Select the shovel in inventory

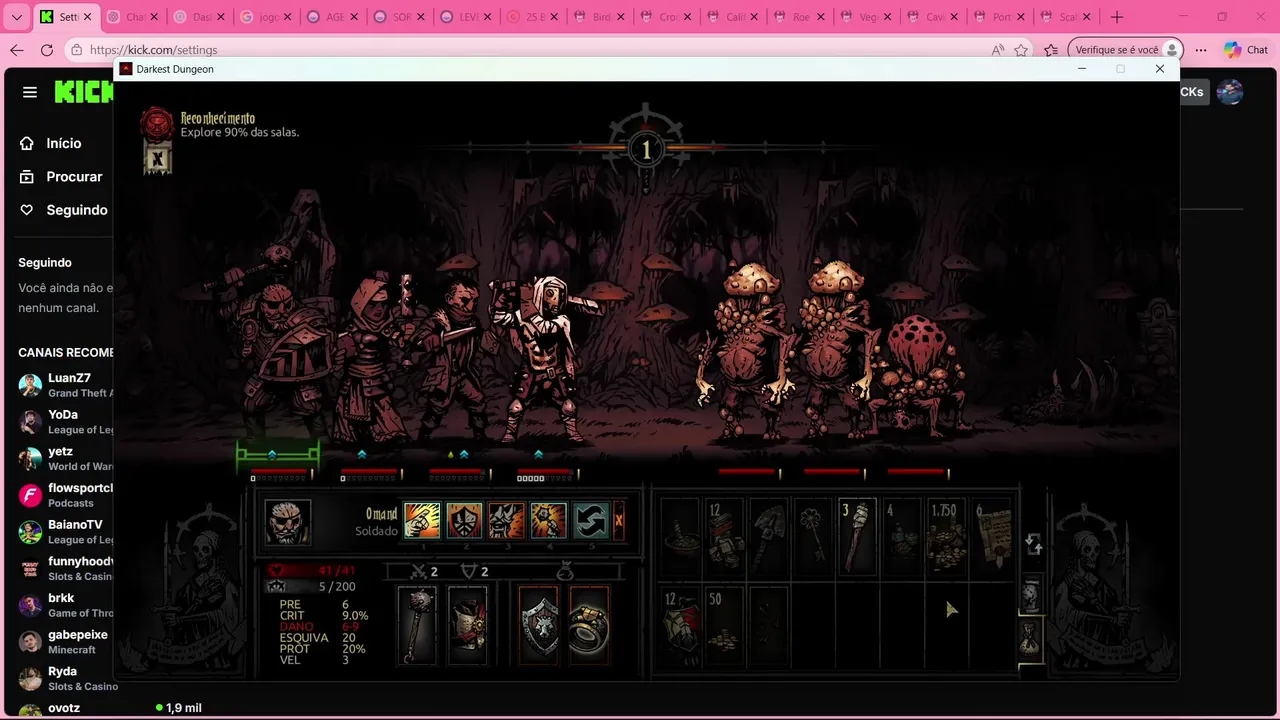pyautogui.click(x=769, y=536)
